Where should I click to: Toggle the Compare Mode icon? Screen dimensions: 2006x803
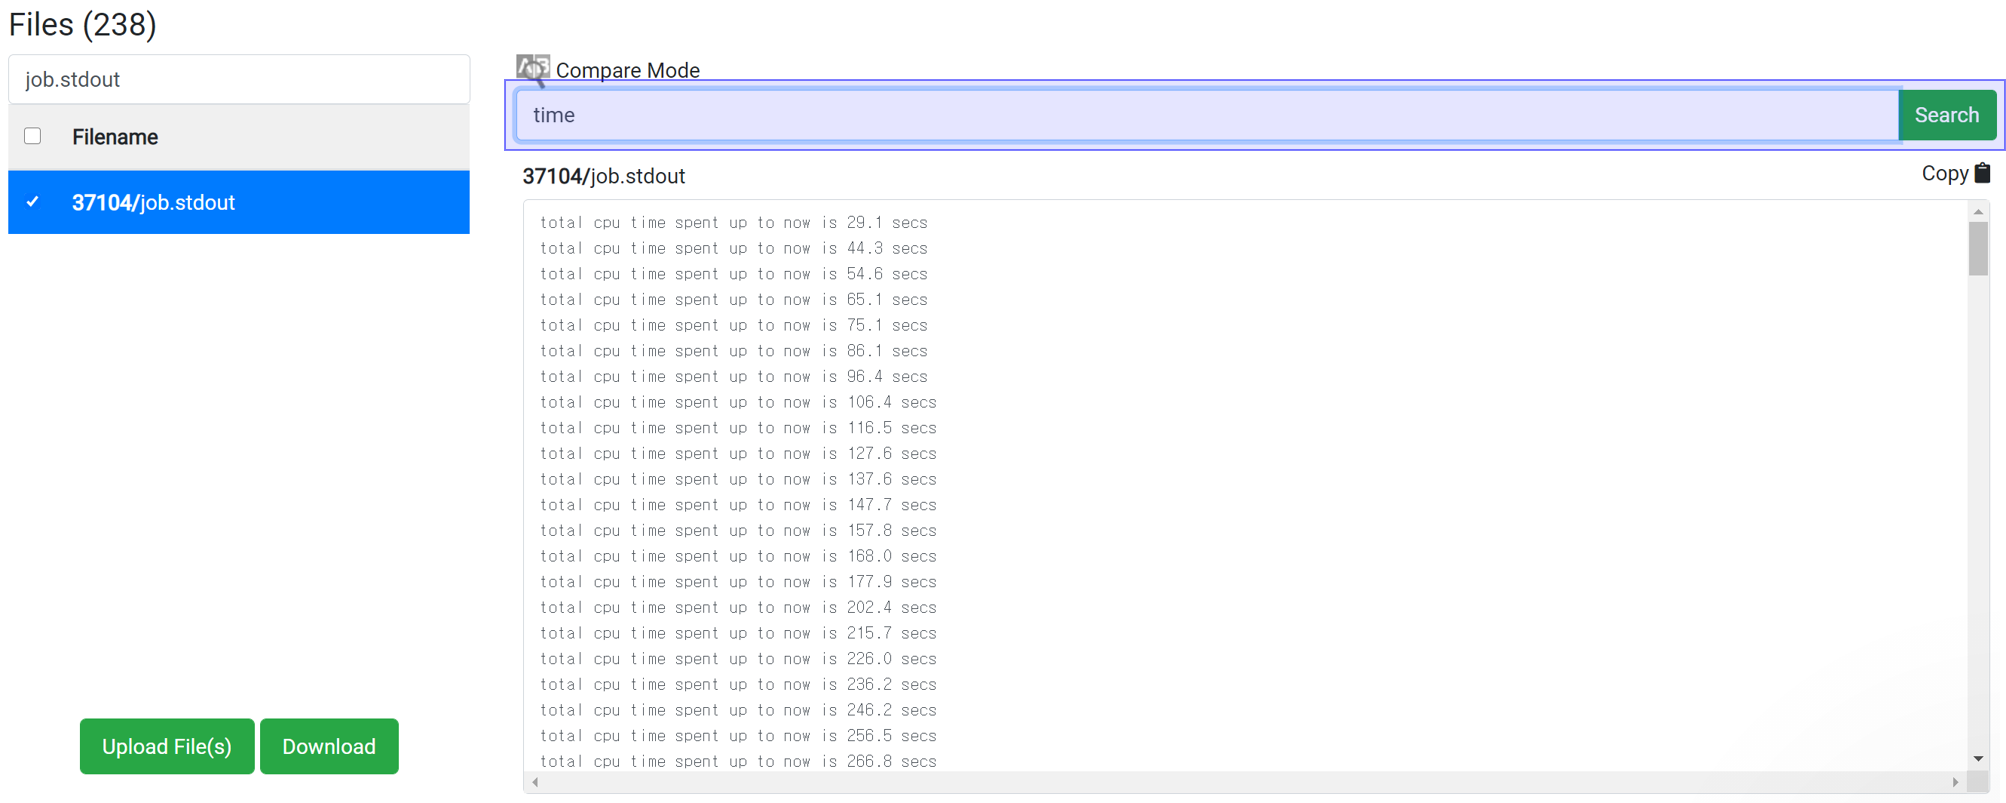click(x=532, y=69)
